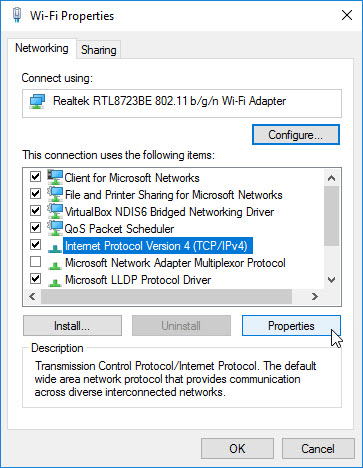Click the items list scroll down arrow
363x468 pixels.
331,280
